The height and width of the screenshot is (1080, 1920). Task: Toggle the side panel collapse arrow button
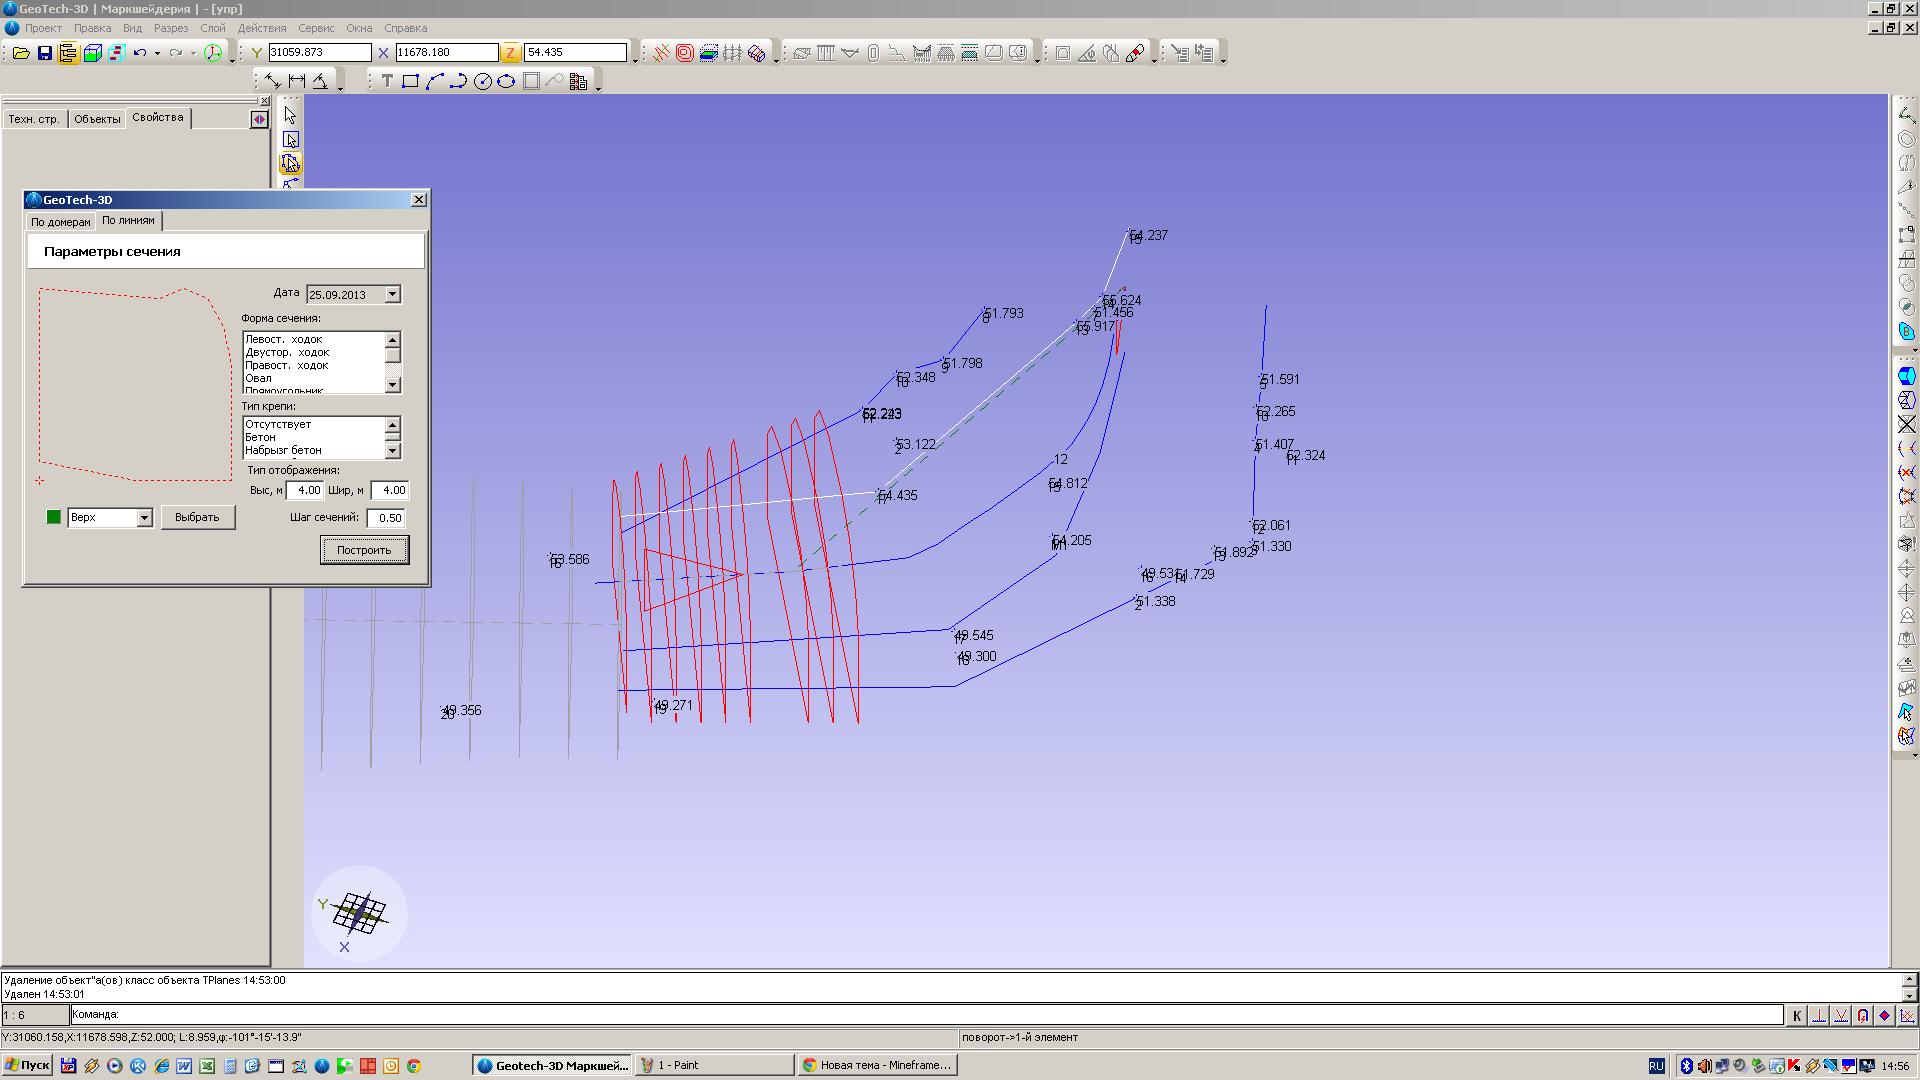click(x=259, y=119)
